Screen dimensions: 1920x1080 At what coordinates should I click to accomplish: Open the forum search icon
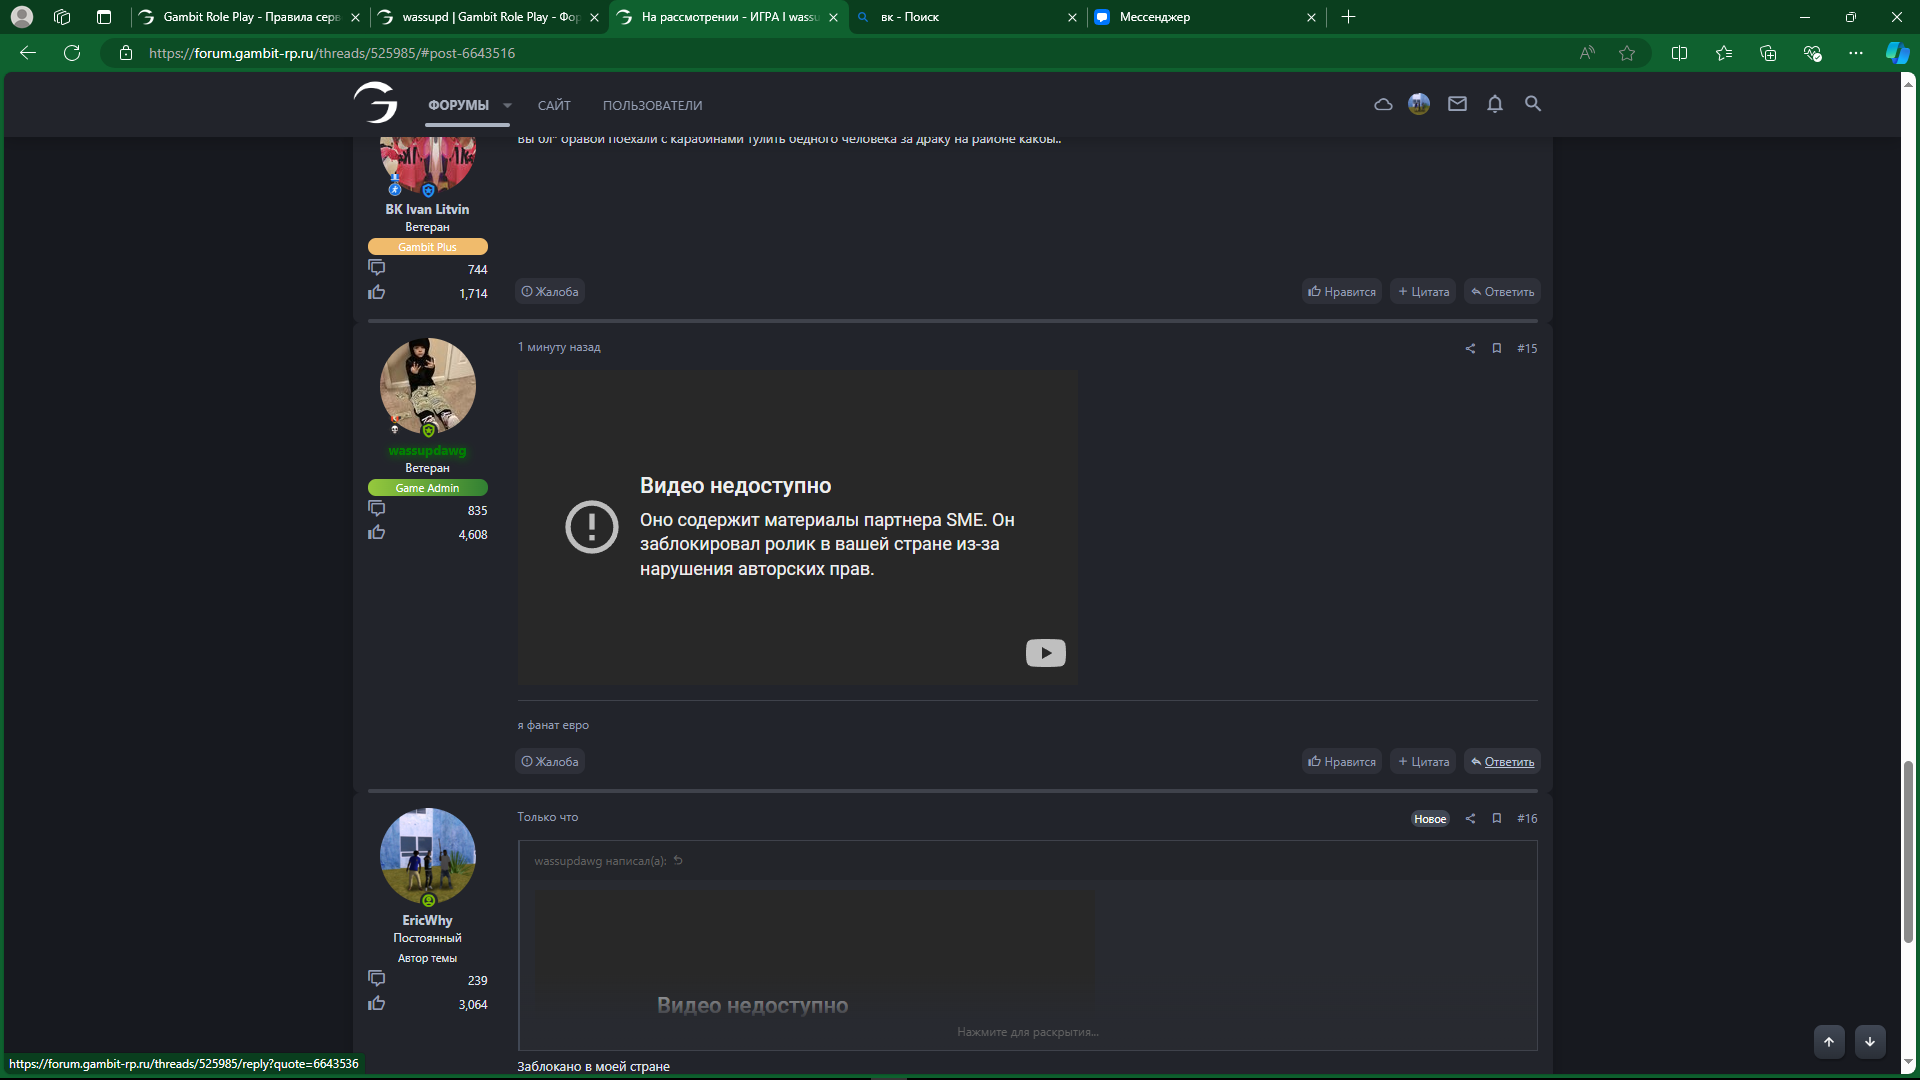coord(1532,104)
